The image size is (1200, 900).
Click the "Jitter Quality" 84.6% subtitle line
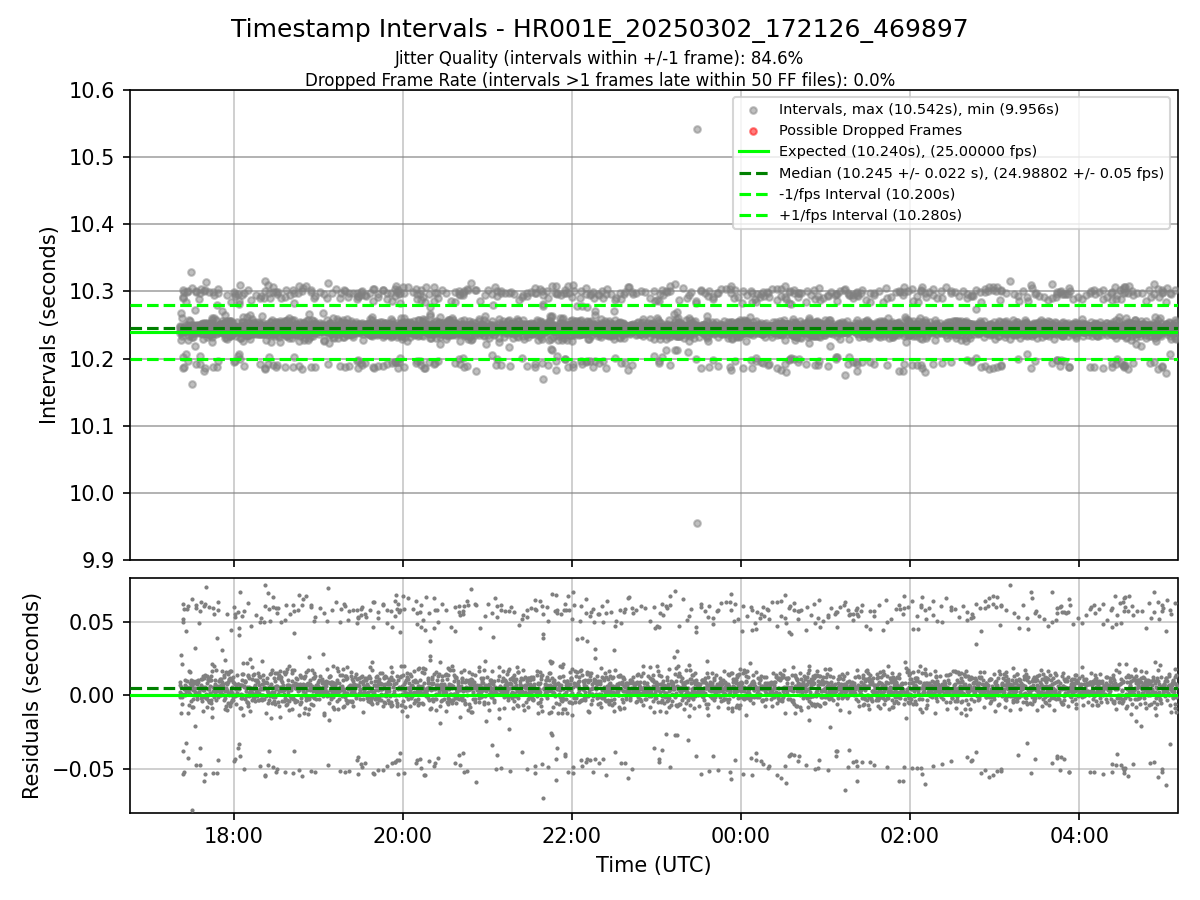599,58
